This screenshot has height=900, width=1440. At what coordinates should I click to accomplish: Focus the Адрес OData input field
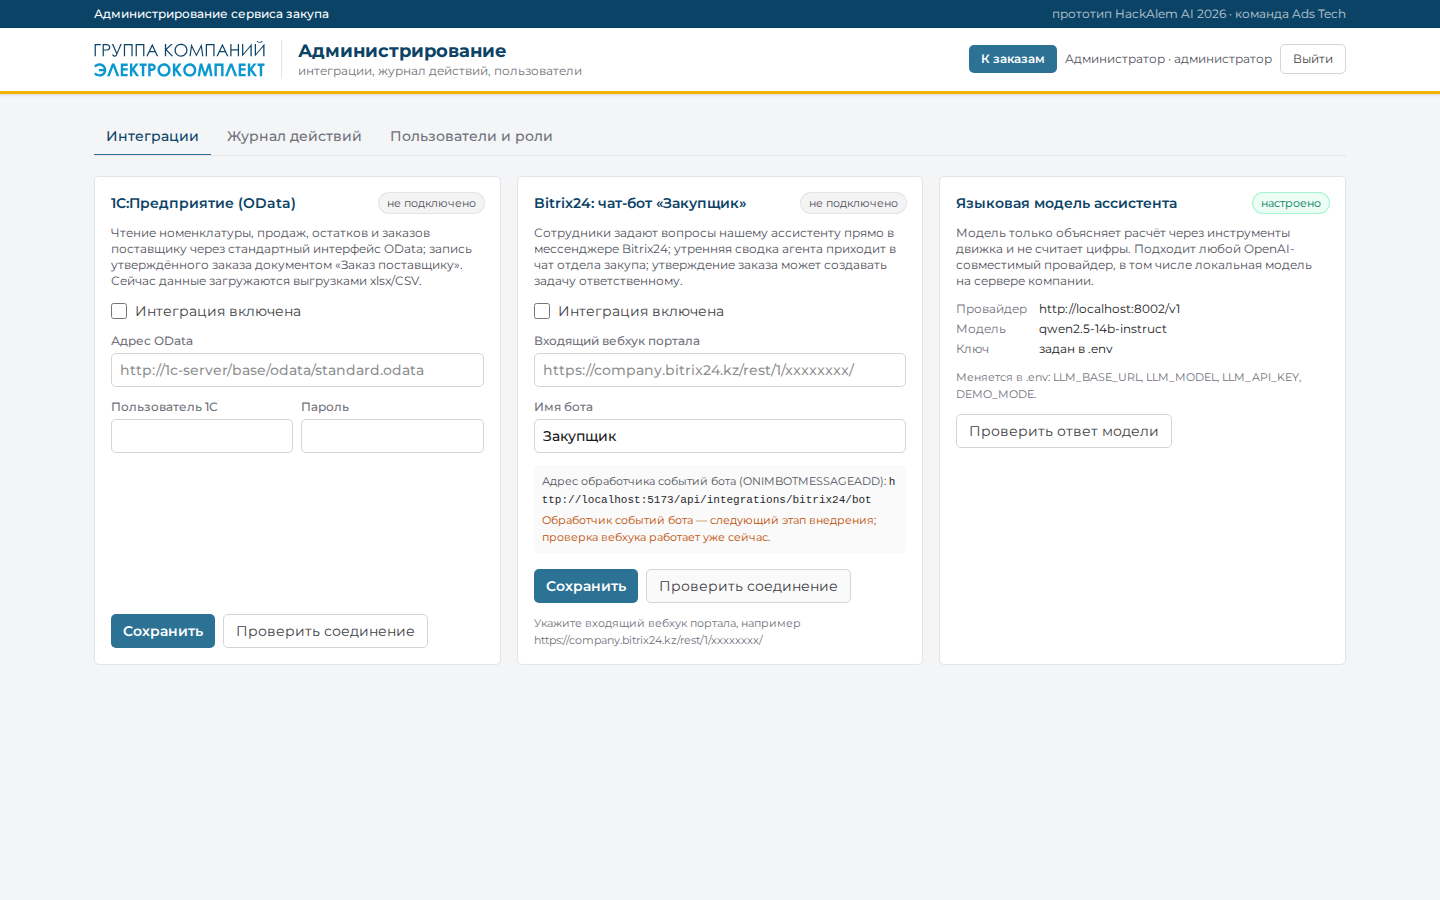pos(297,370)
